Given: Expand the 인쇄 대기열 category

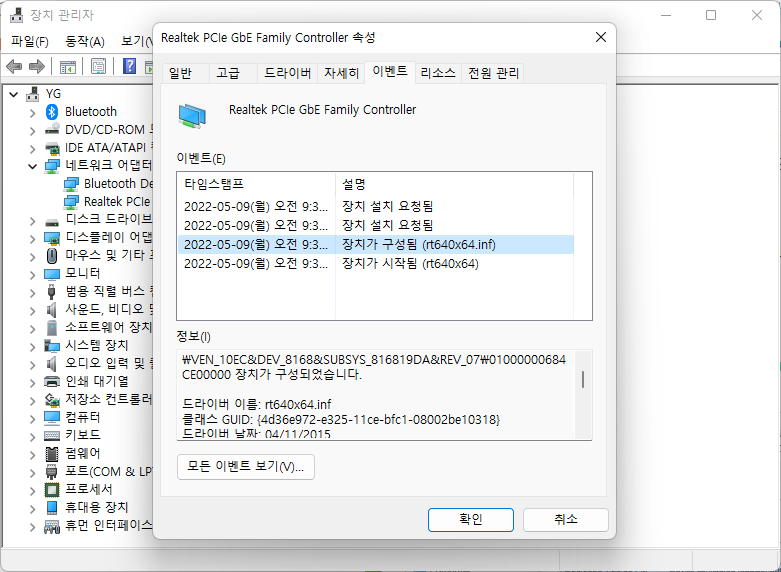Looking at the screenshot, I should (32, 383).
